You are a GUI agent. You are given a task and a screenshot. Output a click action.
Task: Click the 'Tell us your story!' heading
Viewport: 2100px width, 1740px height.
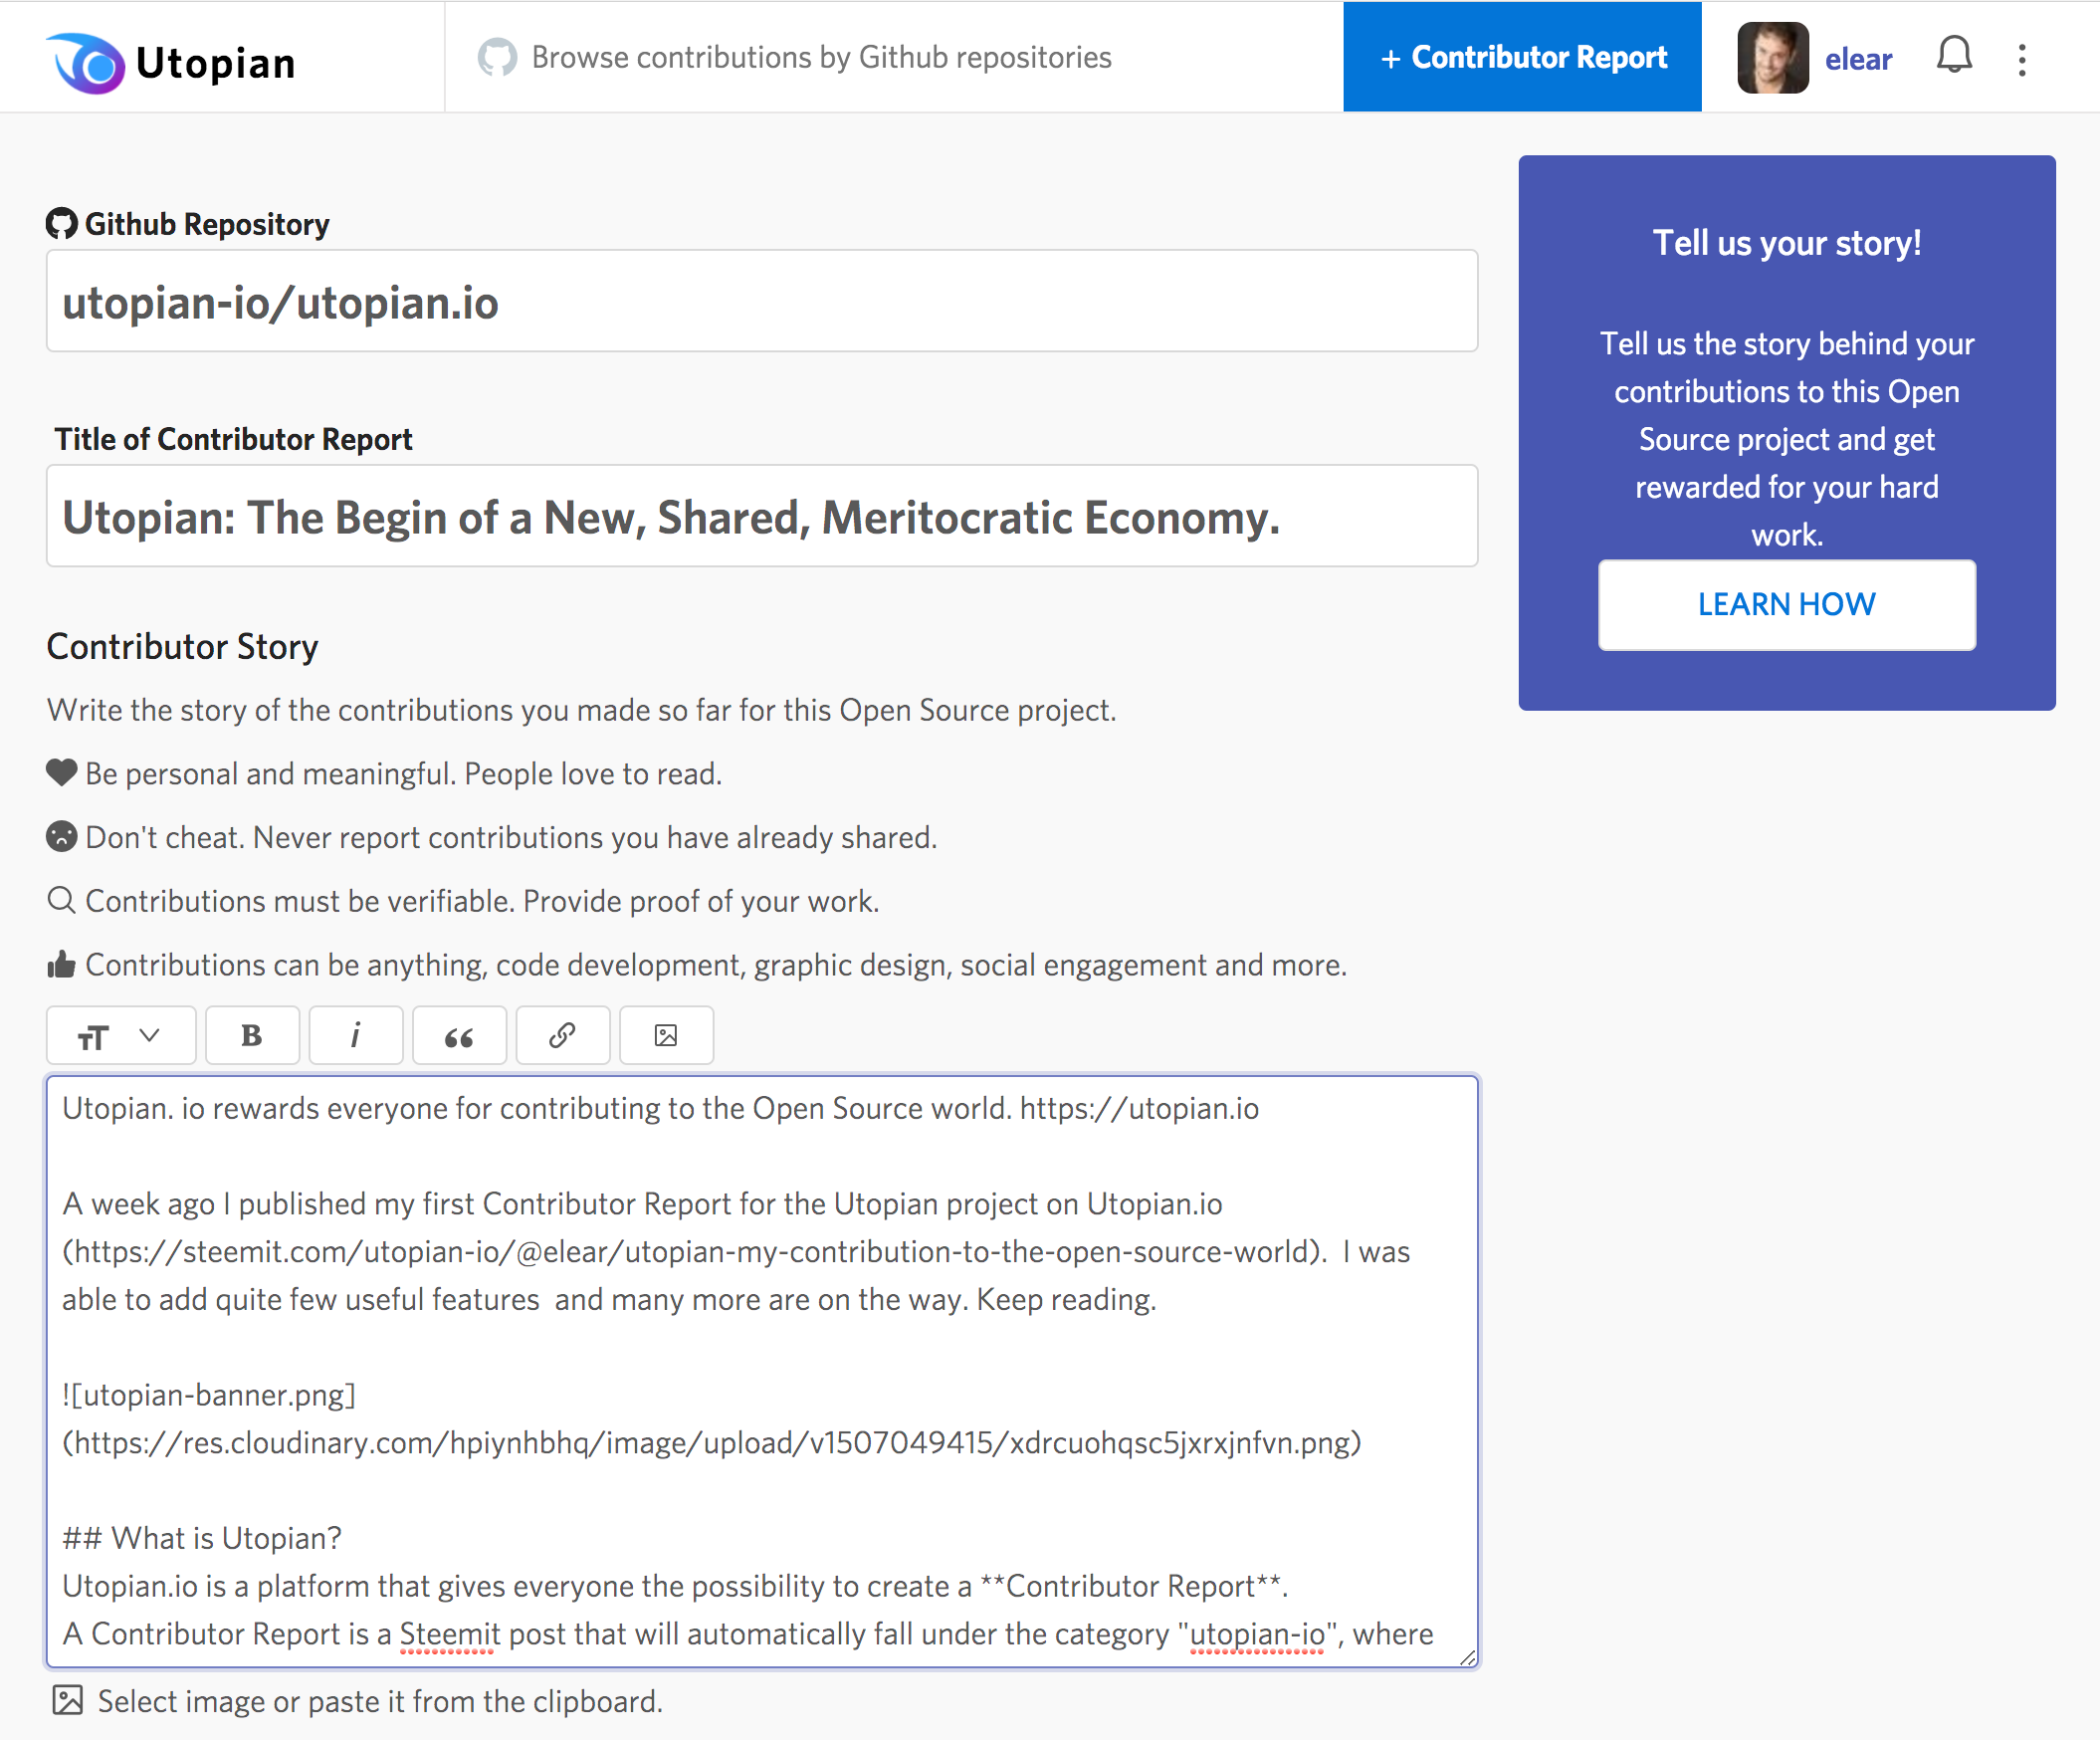click(x=1786, y=243)
